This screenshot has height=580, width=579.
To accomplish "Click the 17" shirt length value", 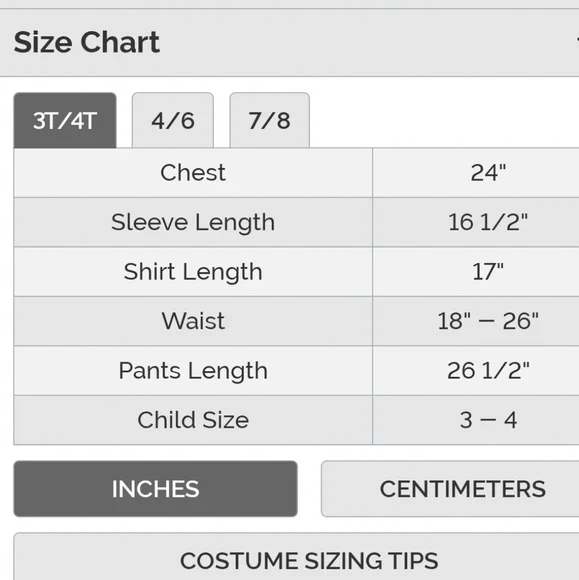I will pos(488,272).
